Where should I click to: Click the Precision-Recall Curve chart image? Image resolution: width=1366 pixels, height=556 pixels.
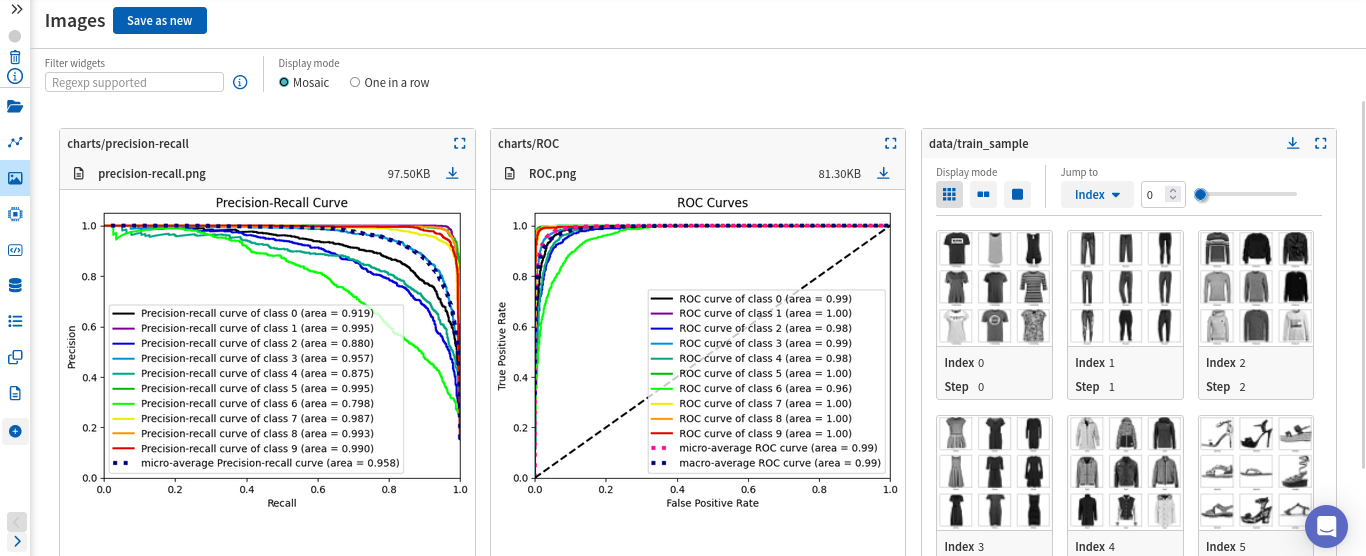268,352
